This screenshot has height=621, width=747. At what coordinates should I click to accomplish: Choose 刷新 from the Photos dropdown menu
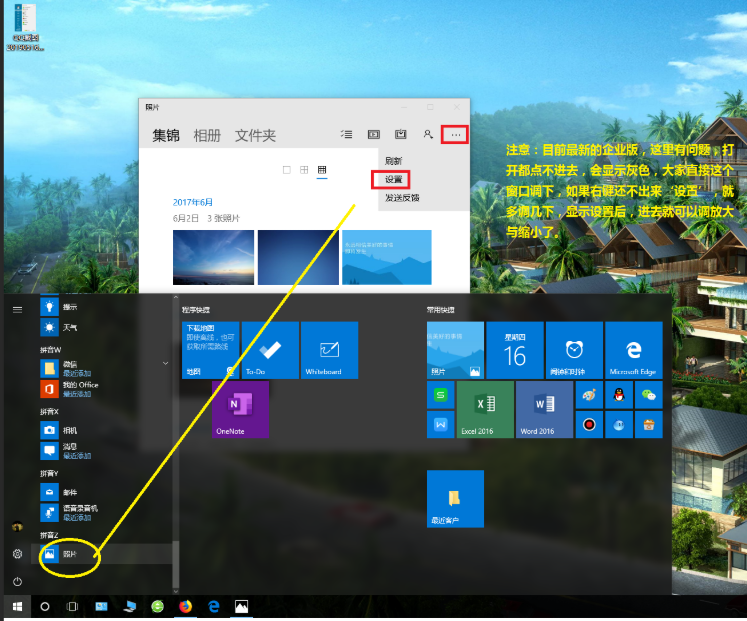(x=394, y=161)
